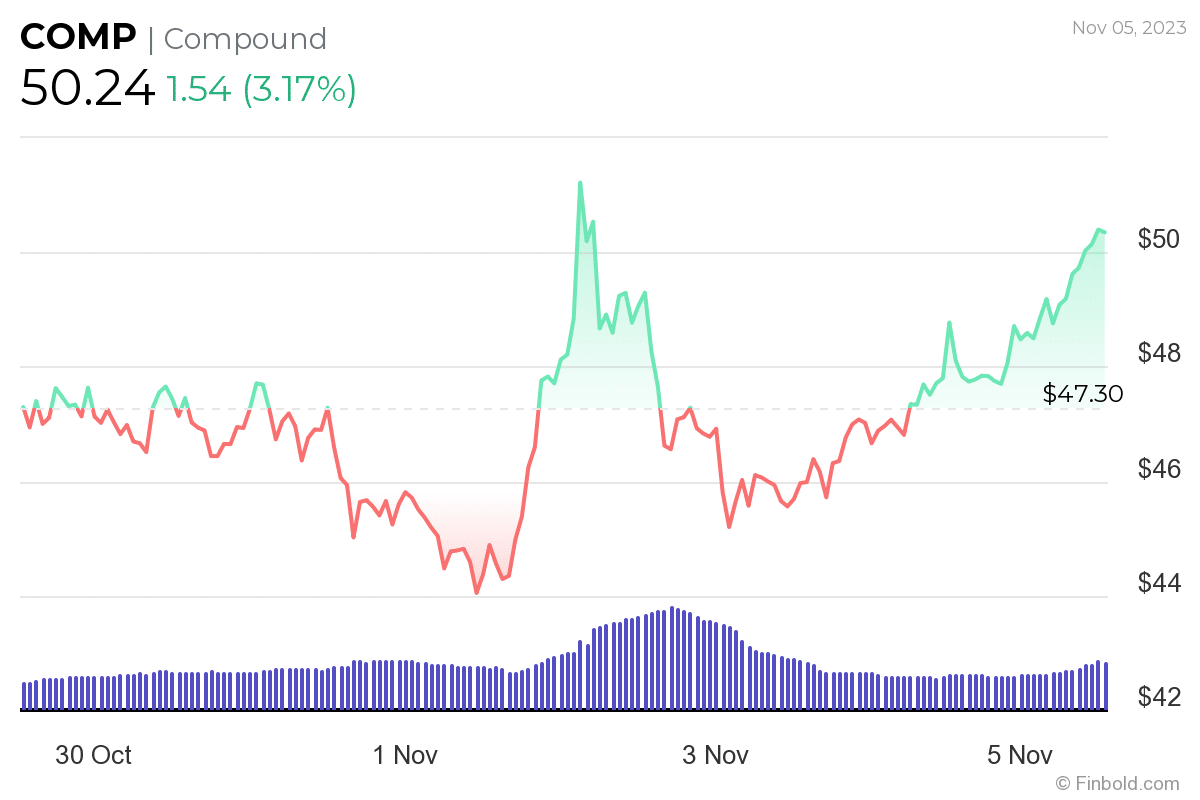Image resolution: width=1200 pixels, height=800 pixels.
Task: Click the lowest red price trough
Action: pos(476,593)
